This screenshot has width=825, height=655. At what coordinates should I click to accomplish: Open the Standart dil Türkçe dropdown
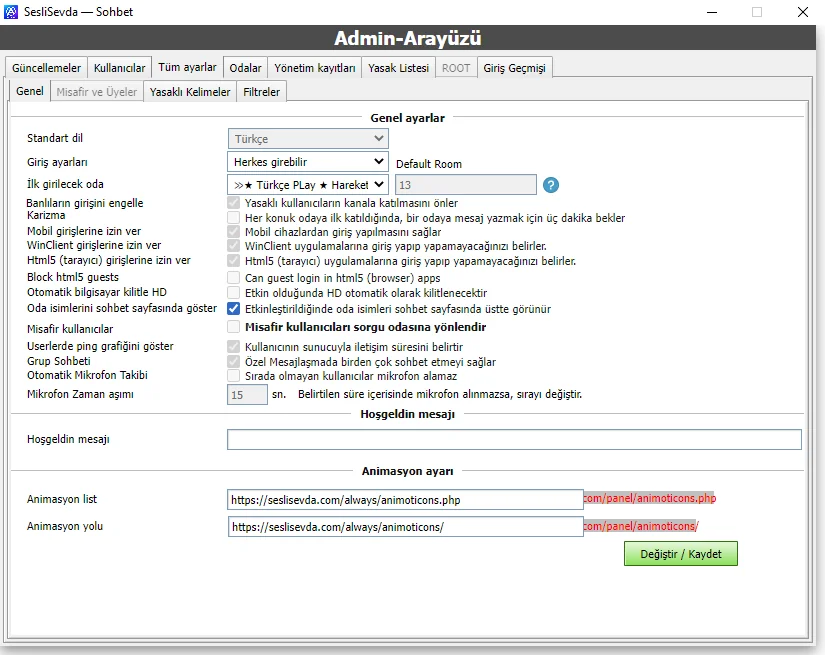308,139
